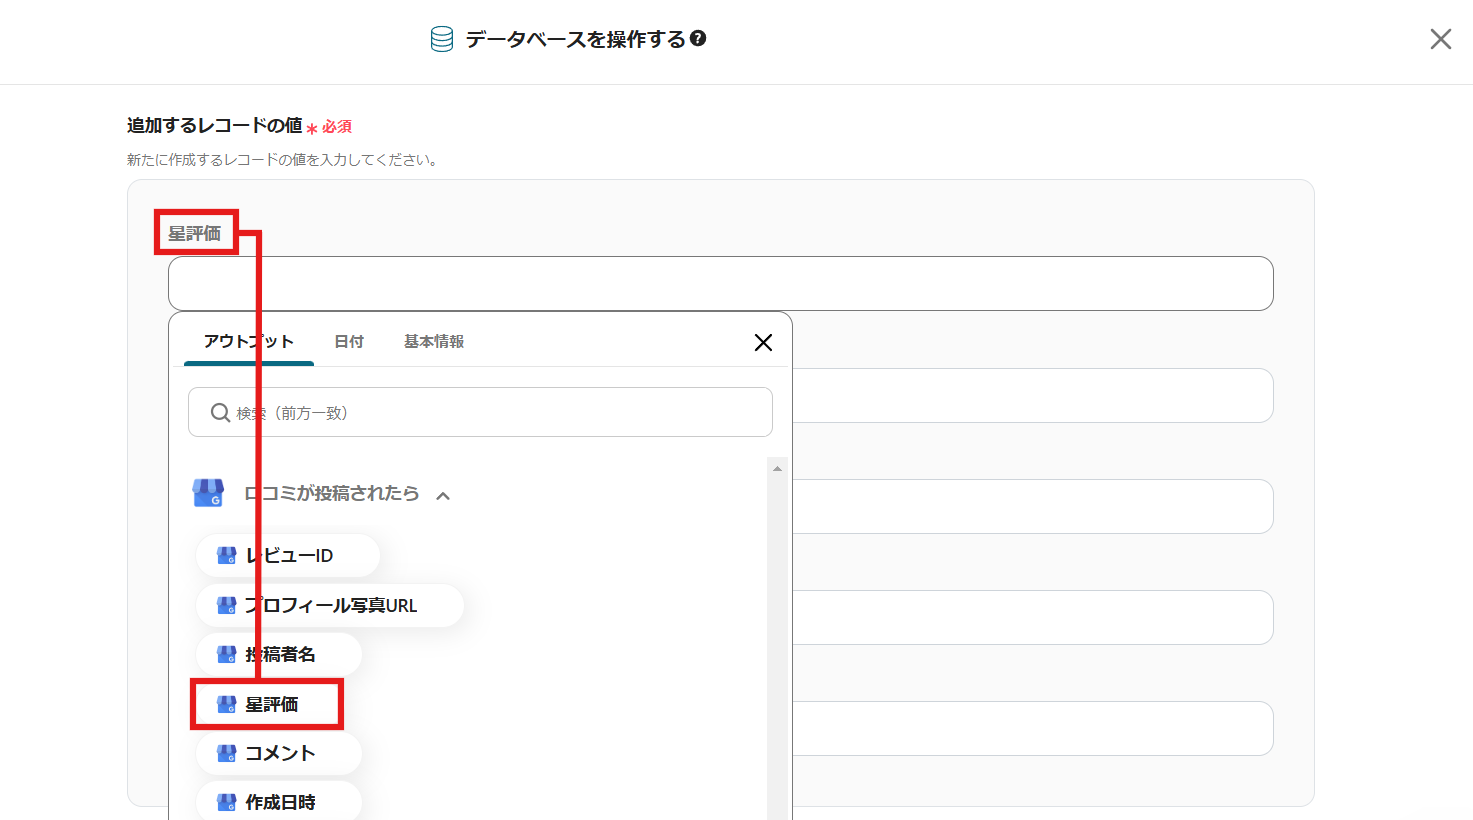Viewport: 1473px width, 820px height.
Task: Close the database operation dialog
Action: pos(1440,39)
